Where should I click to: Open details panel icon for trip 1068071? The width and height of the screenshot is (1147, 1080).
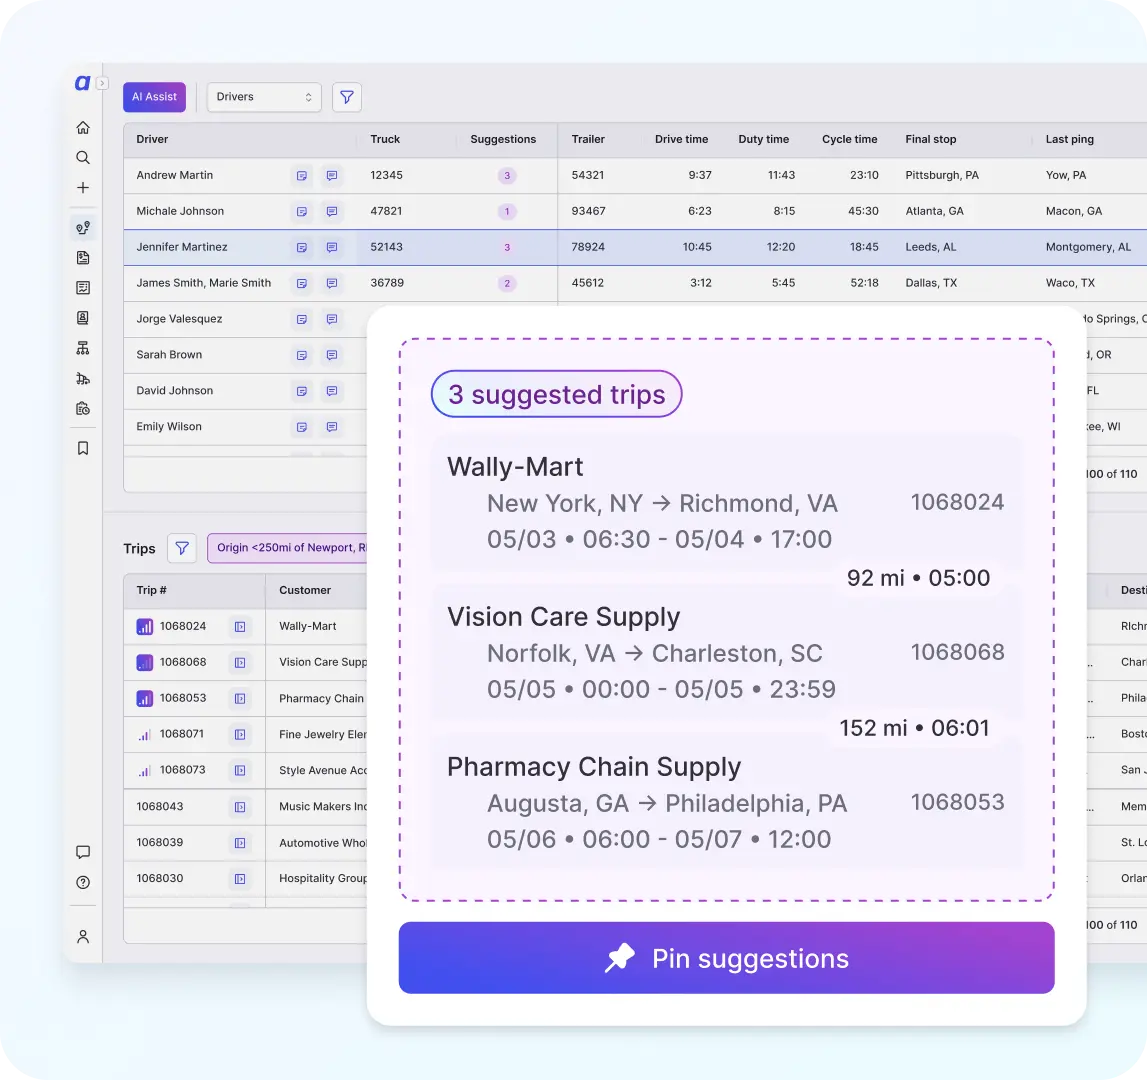coord(240,734)
